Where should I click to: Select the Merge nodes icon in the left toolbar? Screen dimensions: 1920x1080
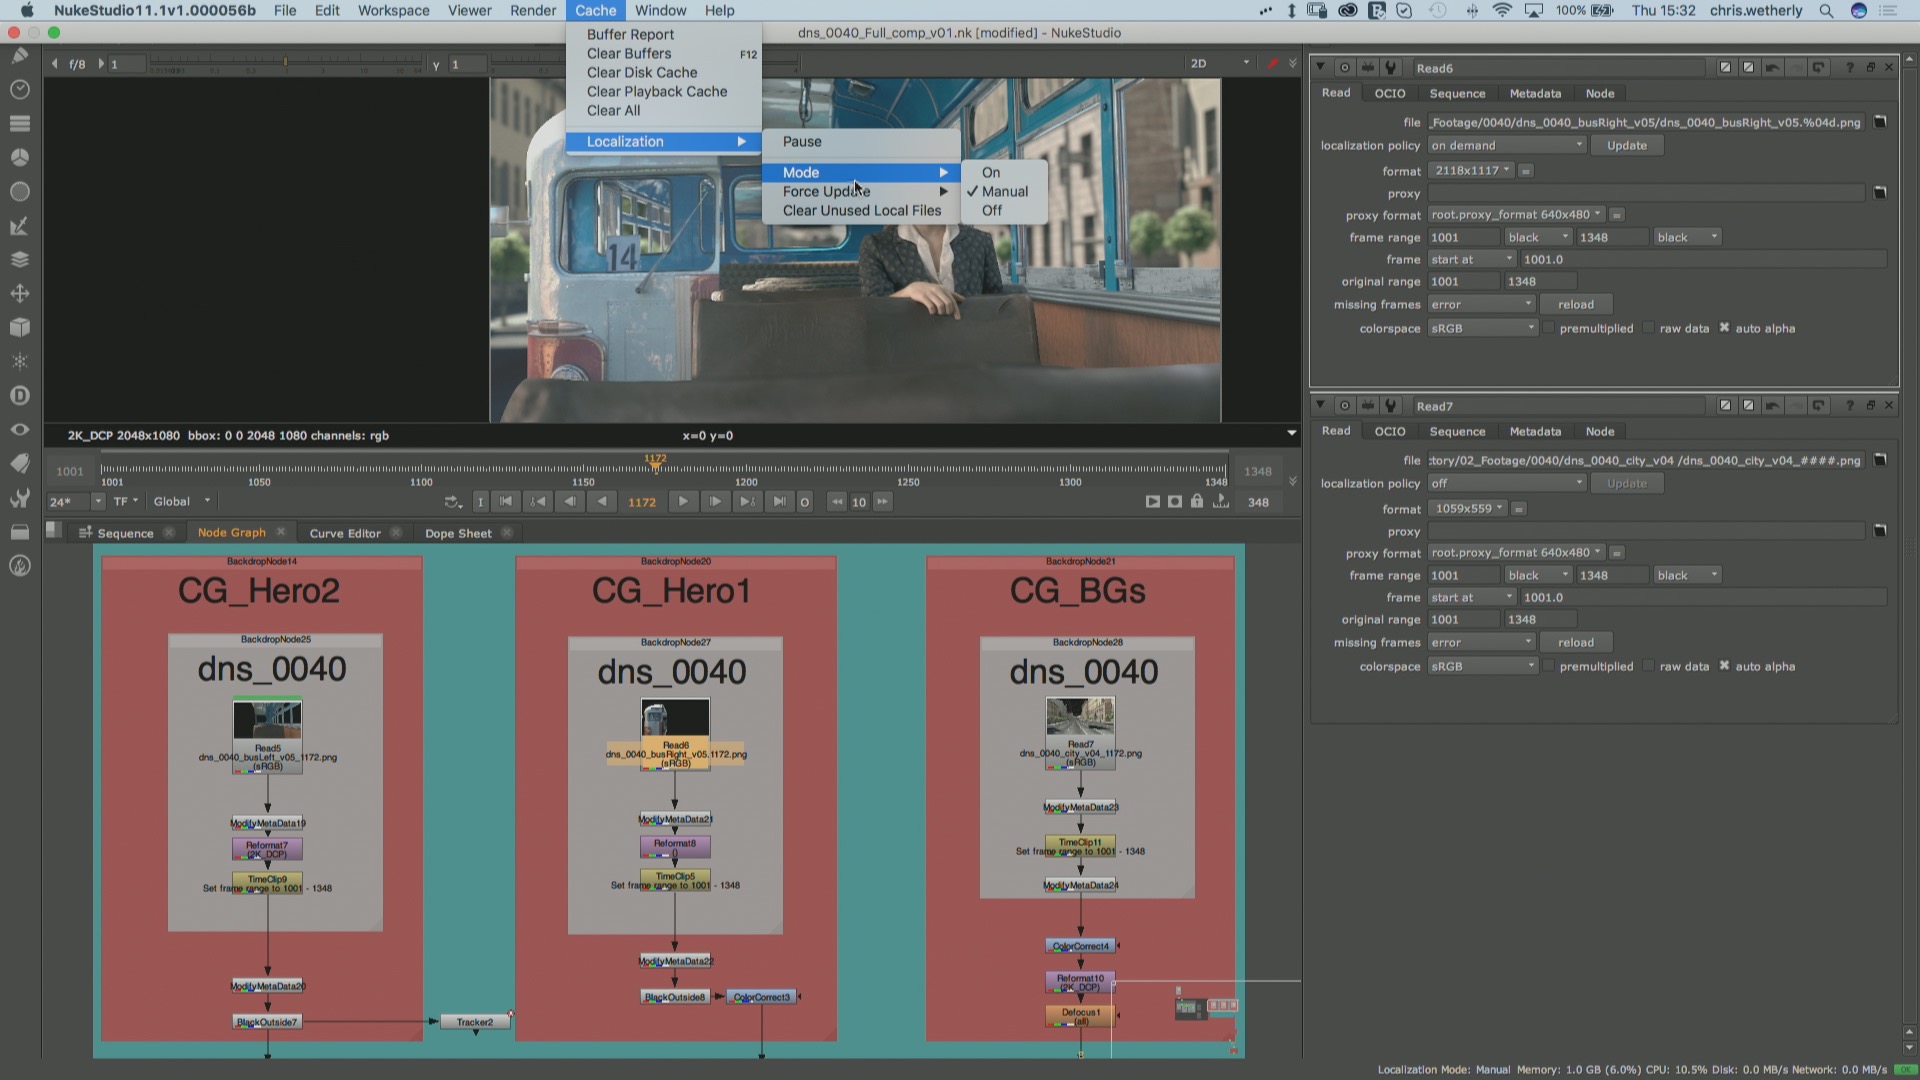point(19,259)
